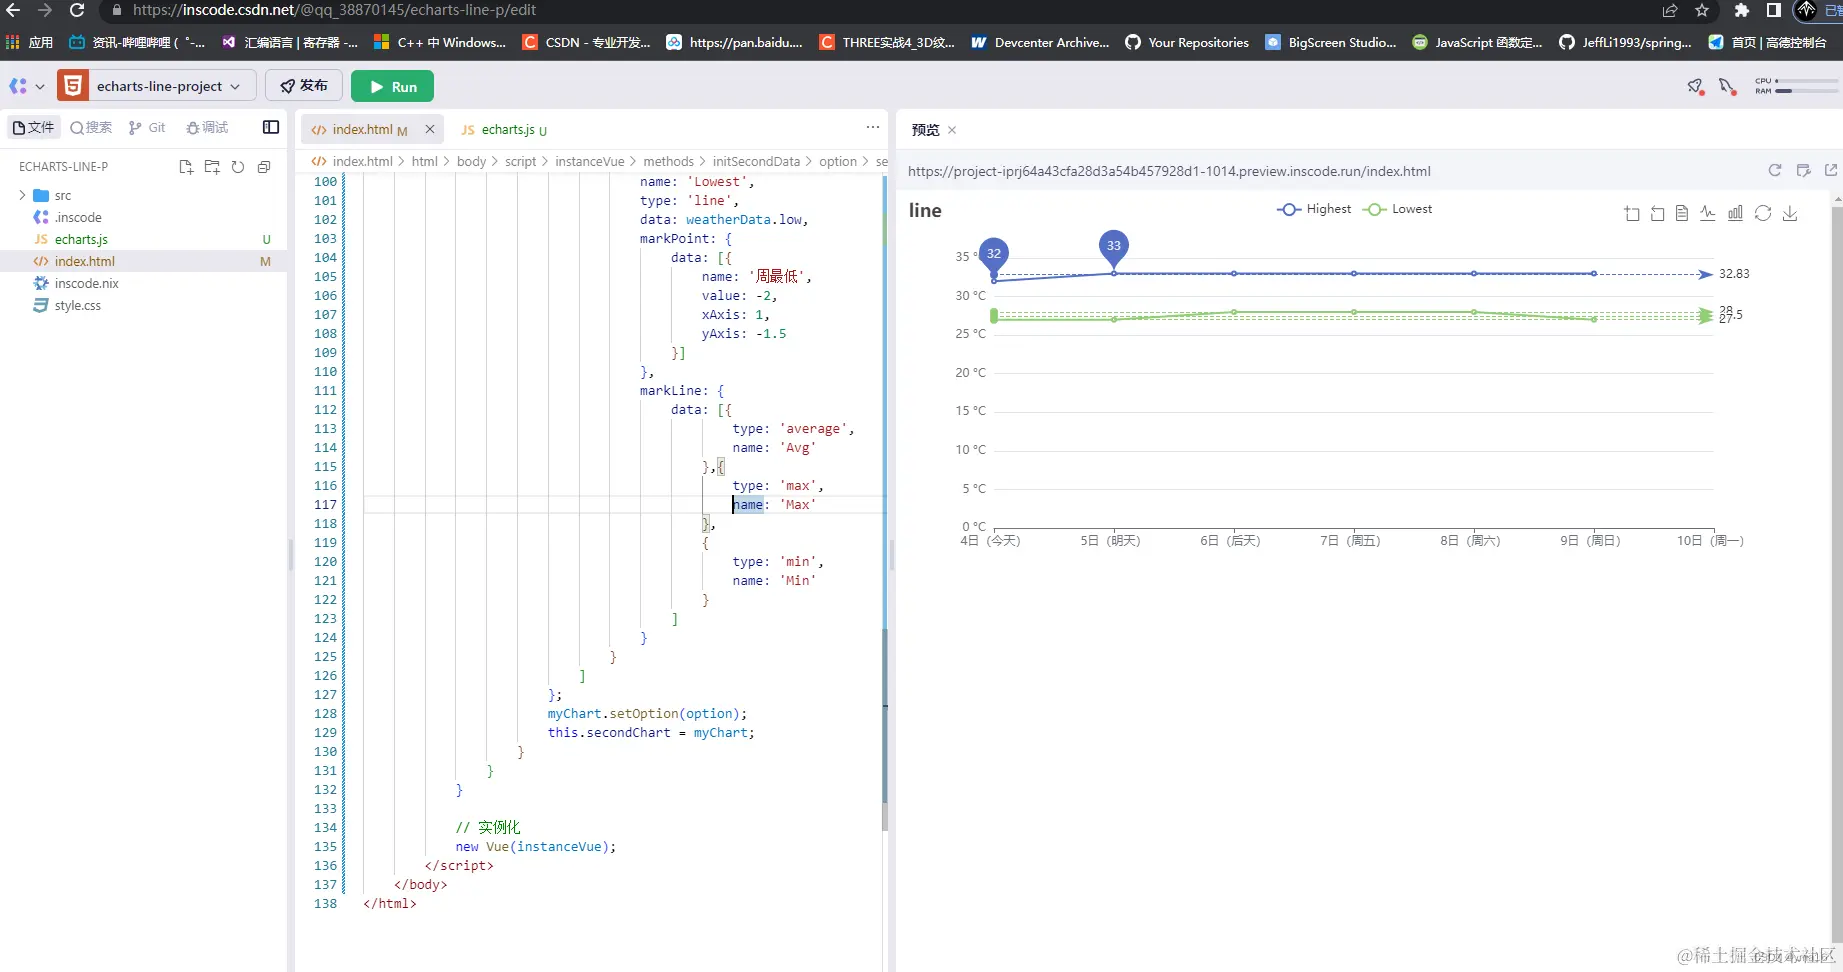Click the InsCode logo icon
Screen dimensions: 1843x972
[18, 86]
